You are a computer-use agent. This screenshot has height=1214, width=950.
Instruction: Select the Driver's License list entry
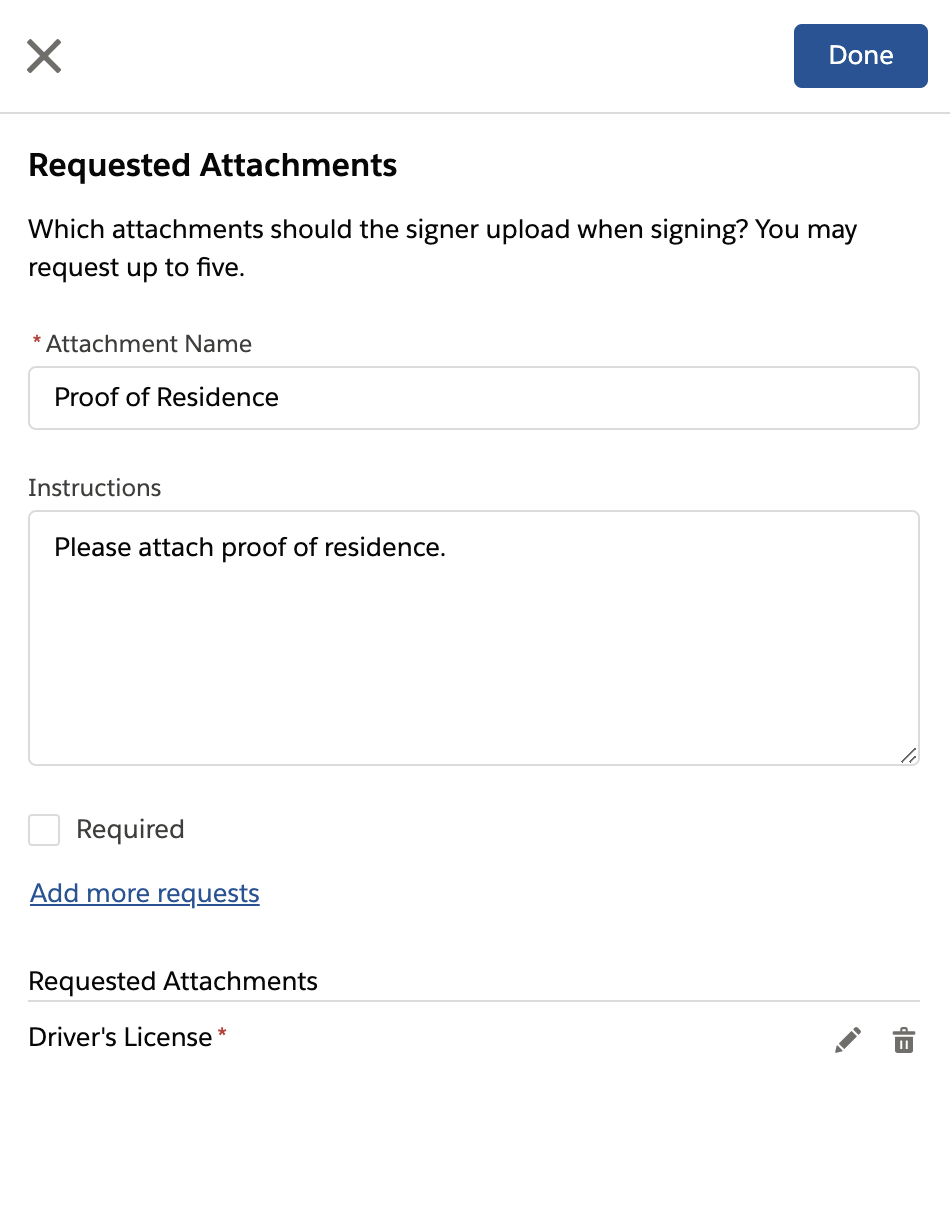pos(120,1038)
